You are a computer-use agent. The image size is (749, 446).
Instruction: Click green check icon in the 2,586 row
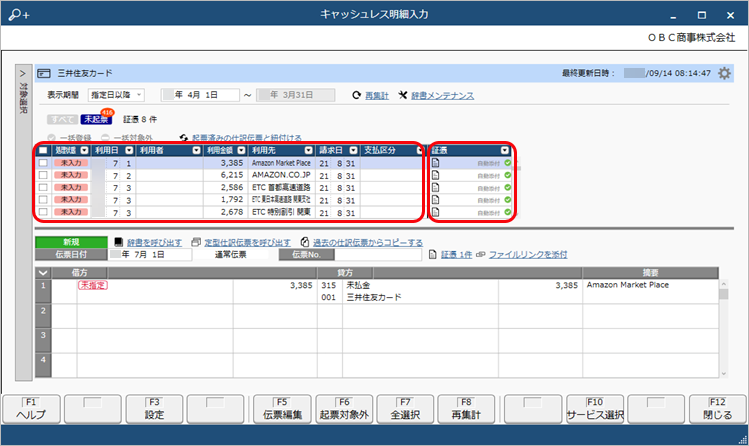pos(507,188)
